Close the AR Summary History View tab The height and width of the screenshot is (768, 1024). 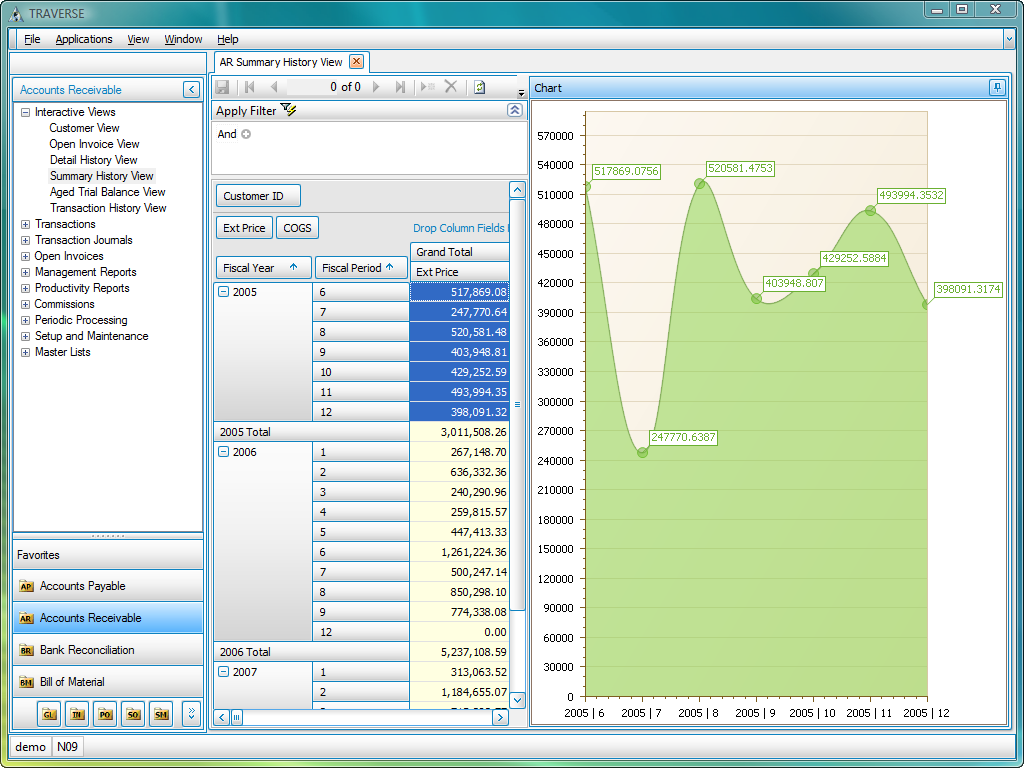(356, 61)
